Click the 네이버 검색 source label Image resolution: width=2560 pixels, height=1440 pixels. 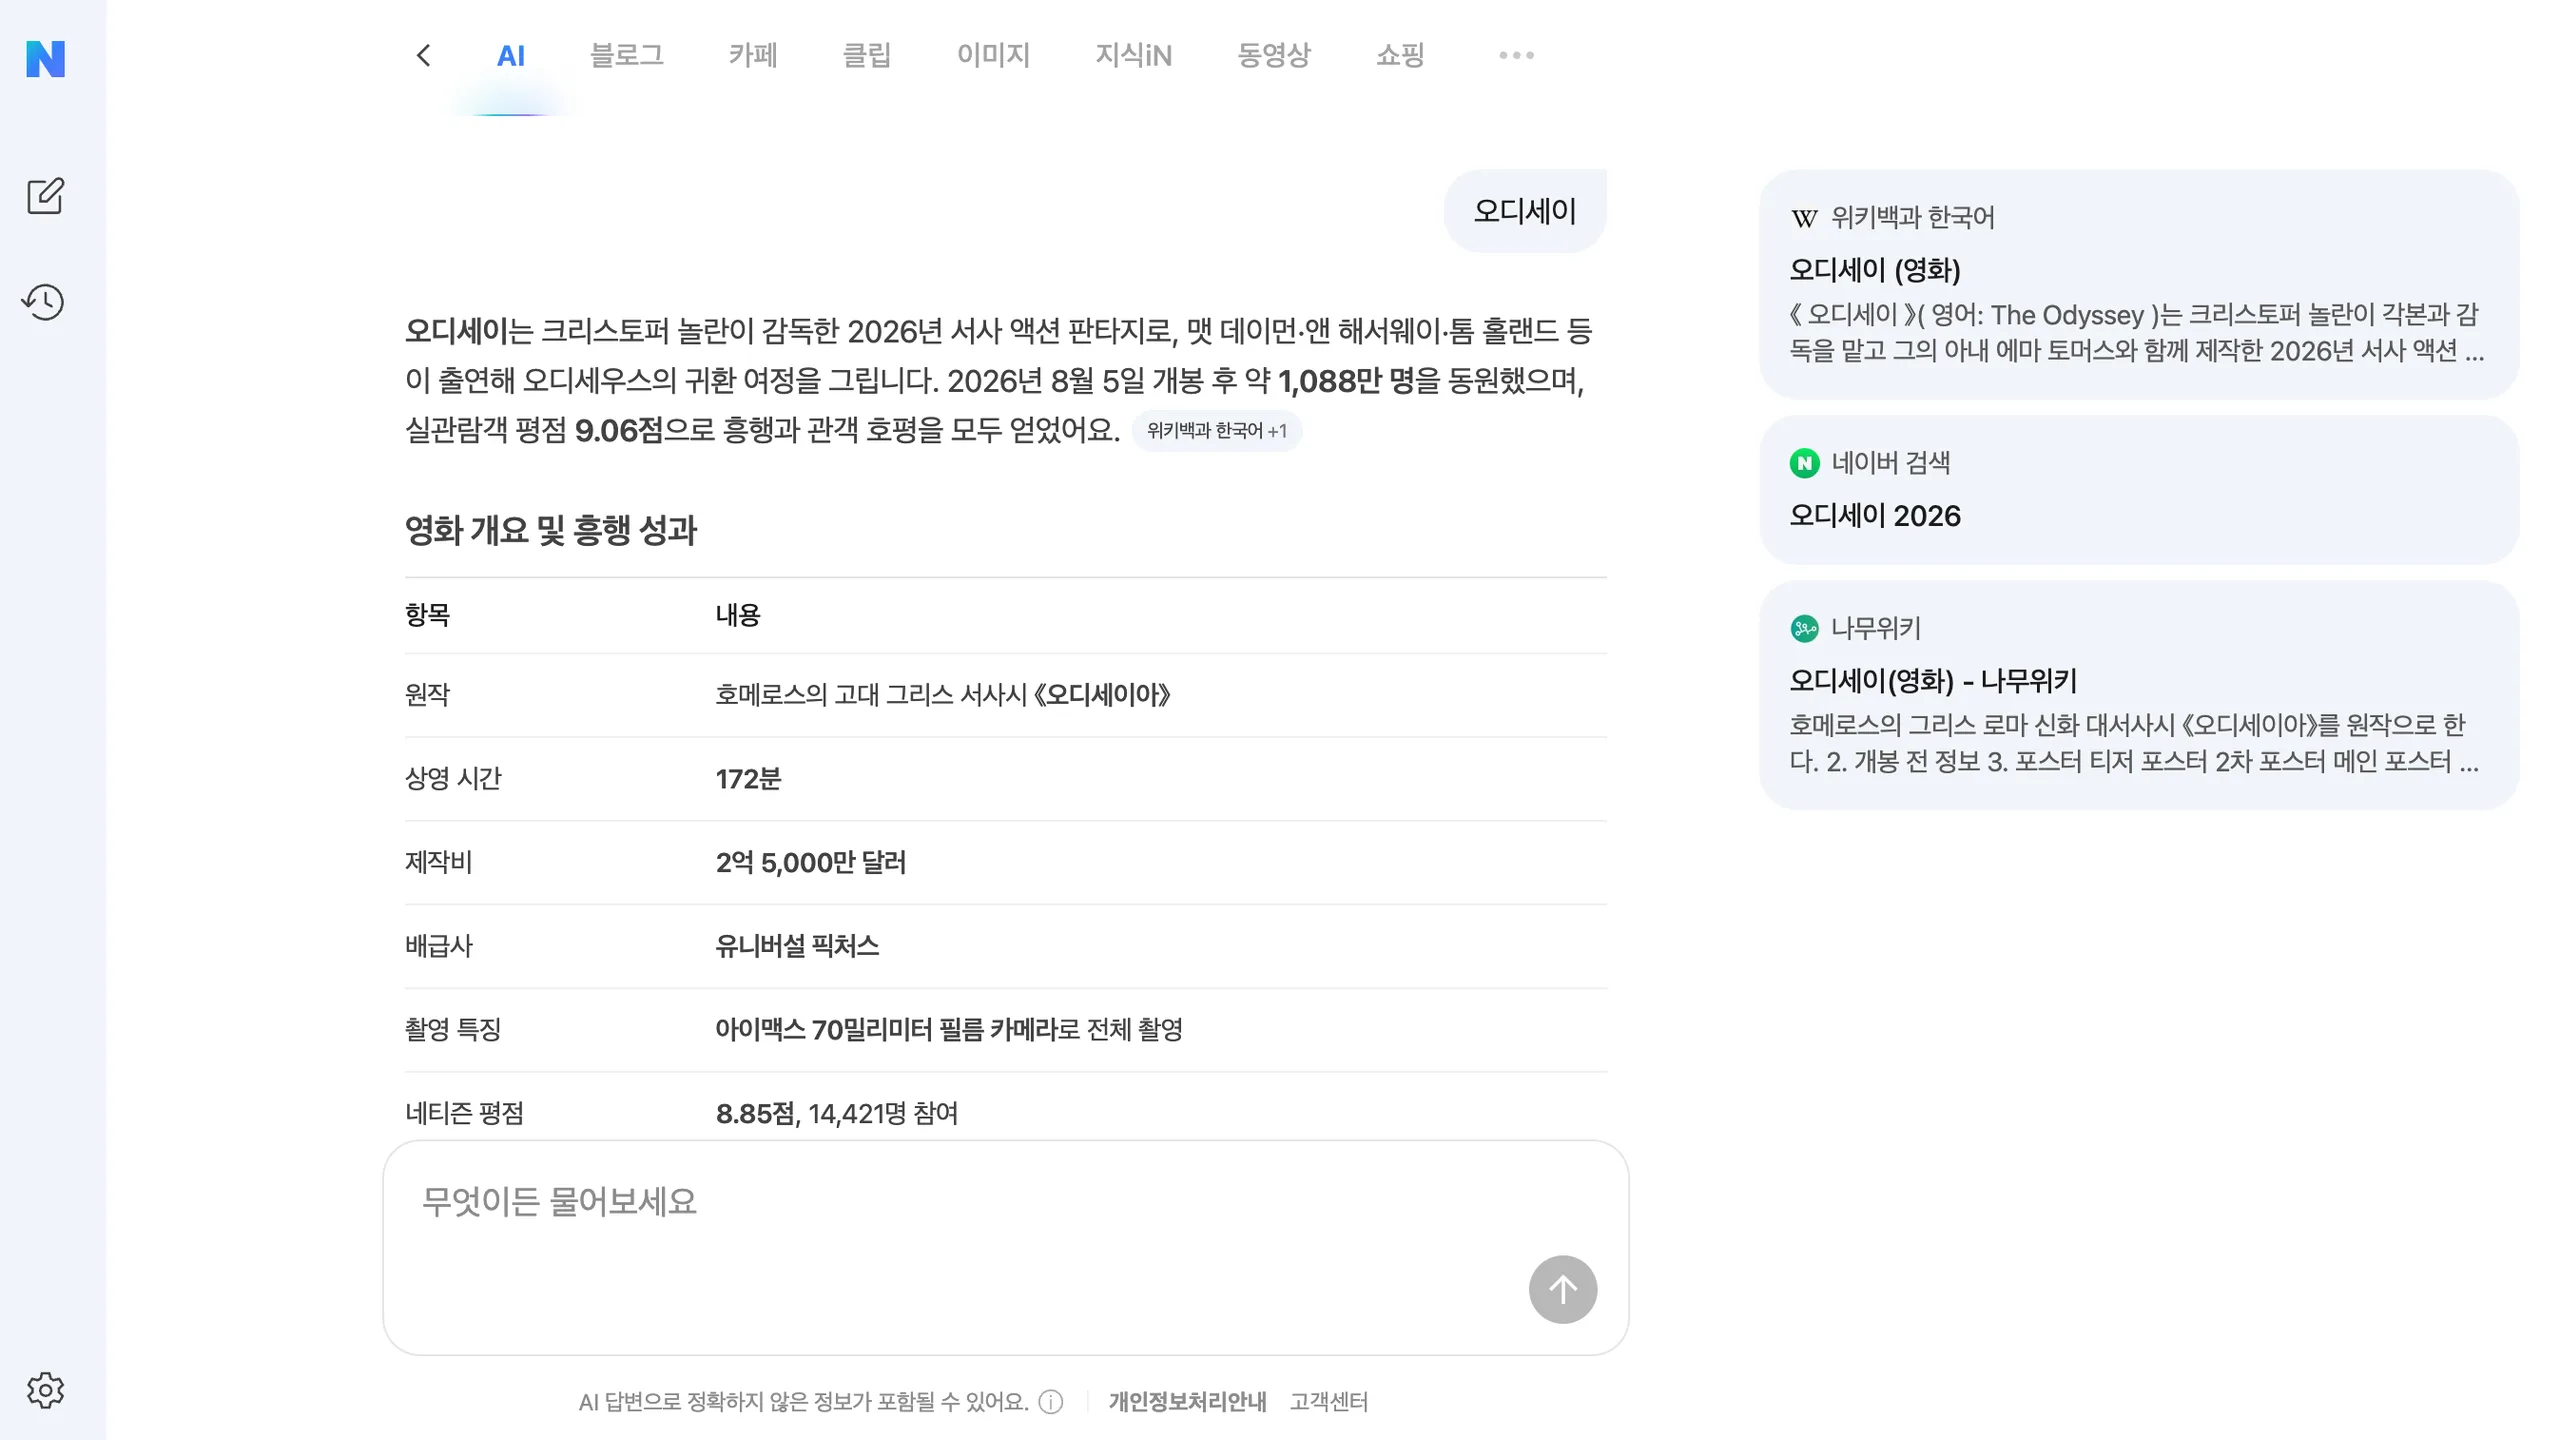coord(1890,463)
